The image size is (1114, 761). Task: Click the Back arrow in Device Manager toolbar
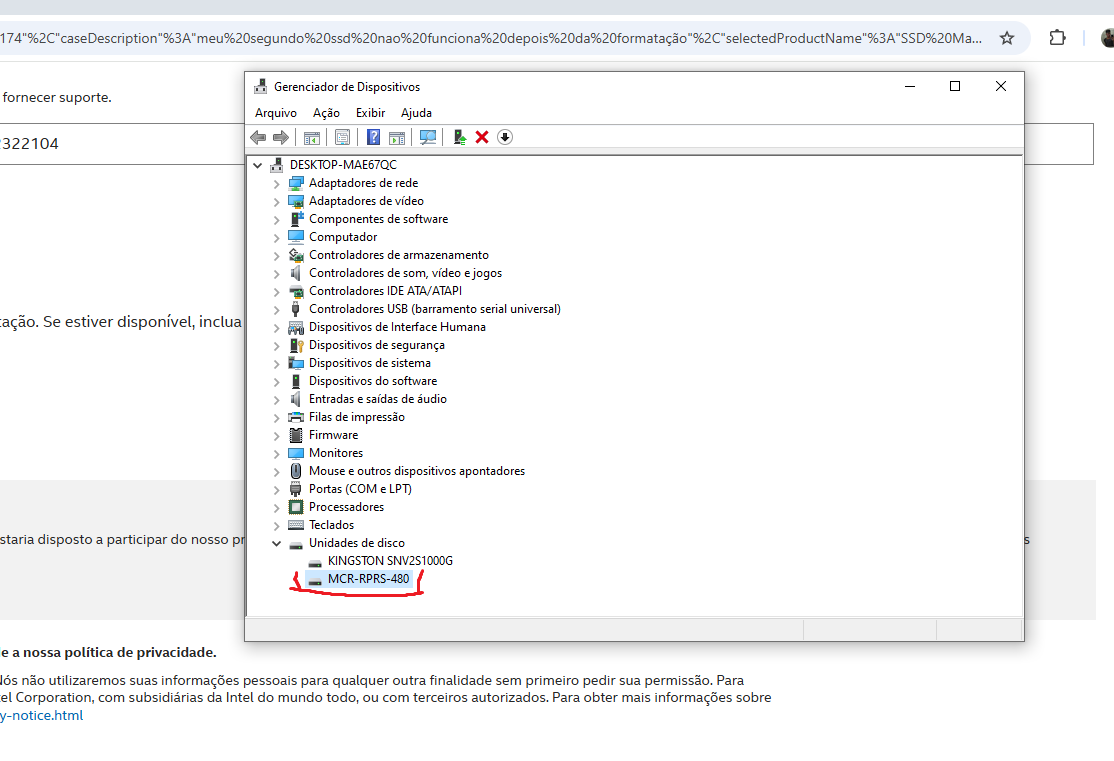258,137
